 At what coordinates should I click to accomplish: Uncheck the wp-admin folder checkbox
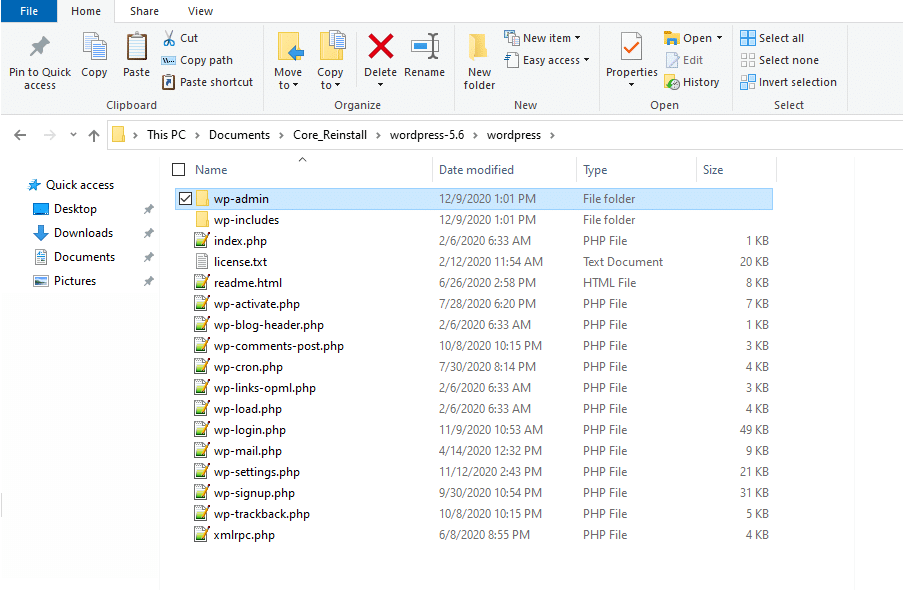click(x=184, y=198)
